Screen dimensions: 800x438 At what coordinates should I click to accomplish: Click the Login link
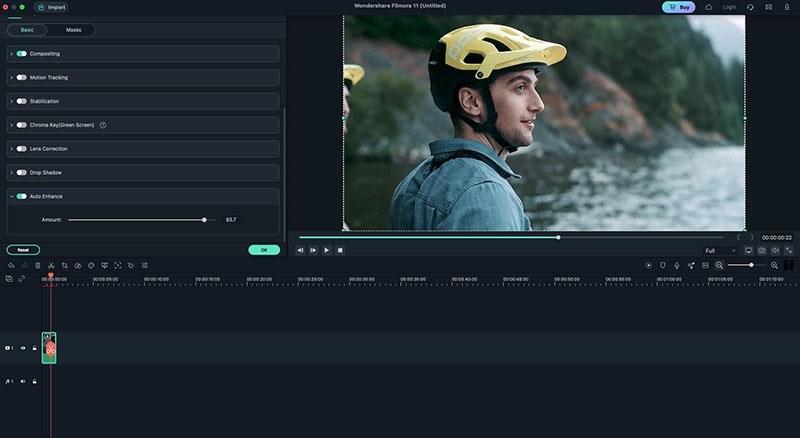[x=729, y=7]
